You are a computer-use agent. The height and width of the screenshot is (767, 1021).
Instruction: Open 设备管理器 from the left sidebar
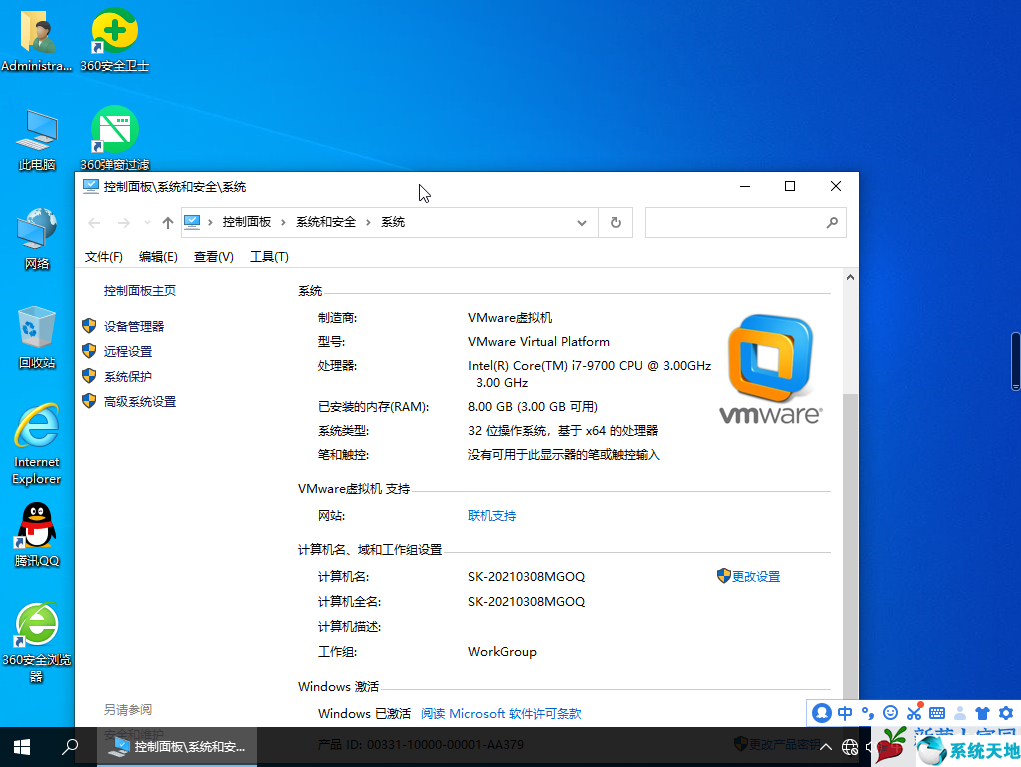pyautogui.click(x=134, y=326)
